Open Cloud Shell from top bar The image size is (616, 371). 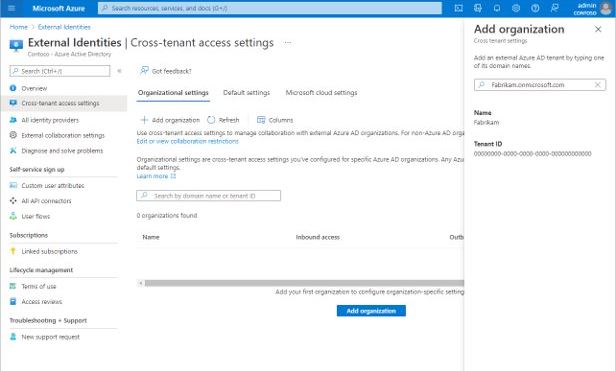(x=458, y=8)
